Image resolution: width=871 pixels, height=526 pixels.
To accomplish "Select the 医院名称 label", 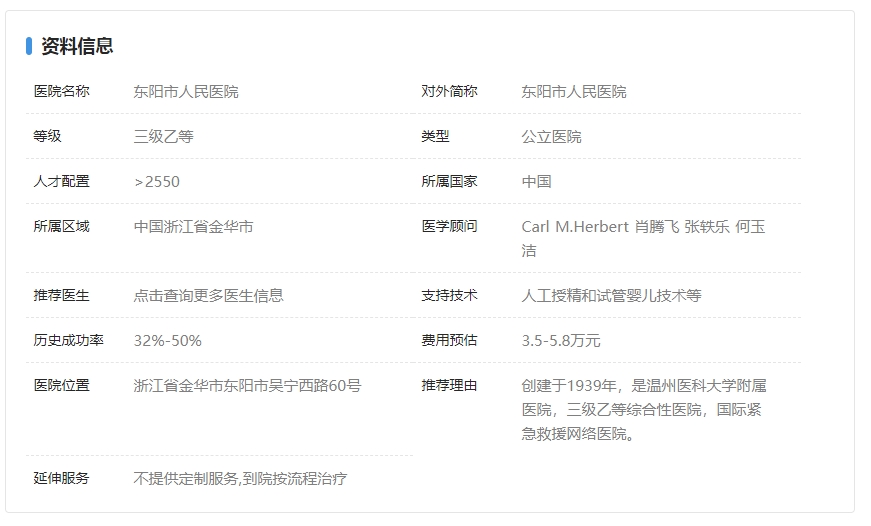I will 62,91.
